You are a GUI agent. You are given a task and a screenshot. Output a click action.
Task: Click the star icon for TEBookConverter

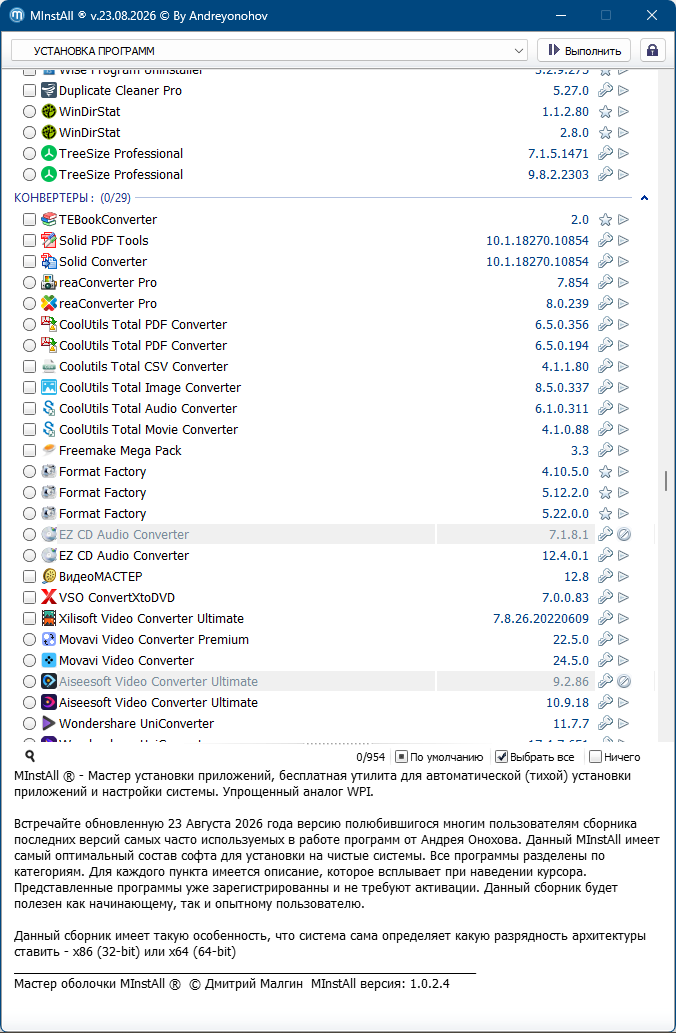coord(605,219)
